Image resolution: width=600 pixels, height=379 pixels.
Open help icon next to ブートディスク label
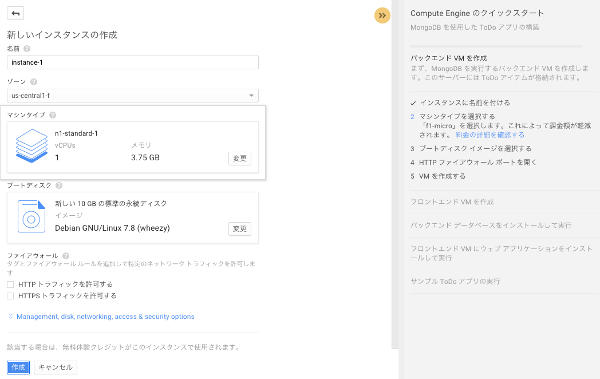click(59, 185)
